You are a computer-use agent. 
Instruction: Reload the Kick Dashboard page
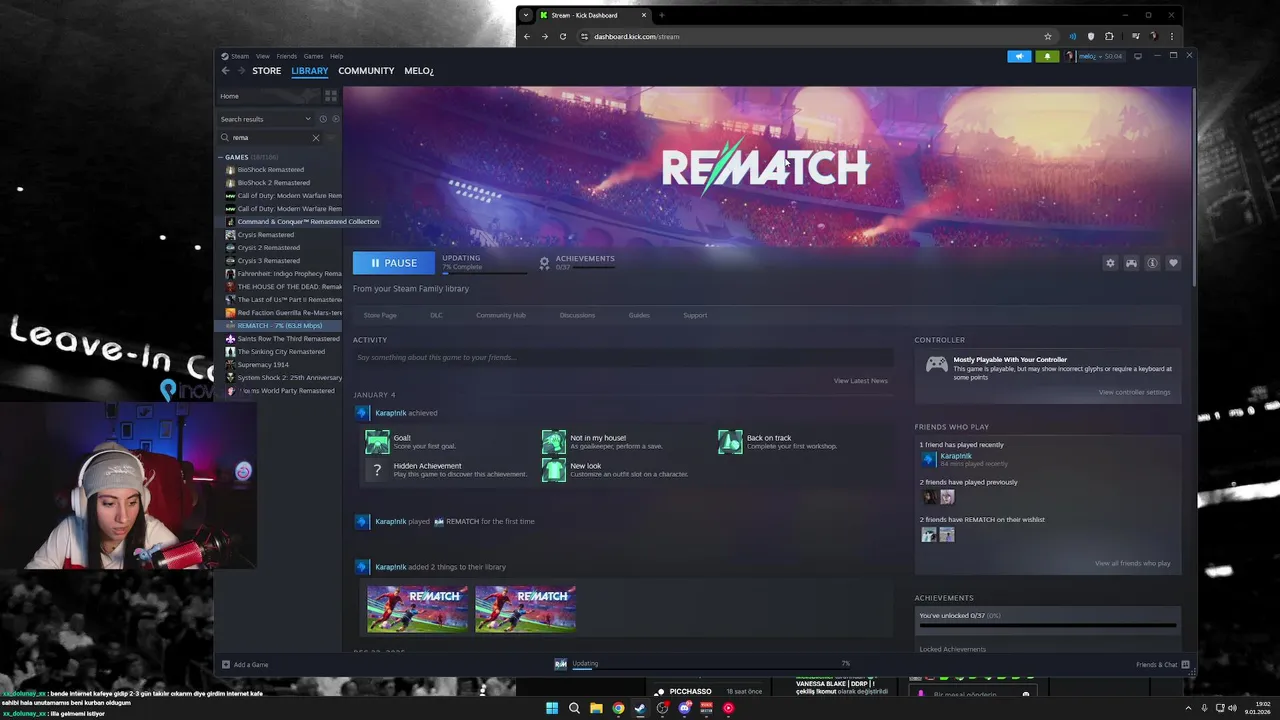(563, 36)
